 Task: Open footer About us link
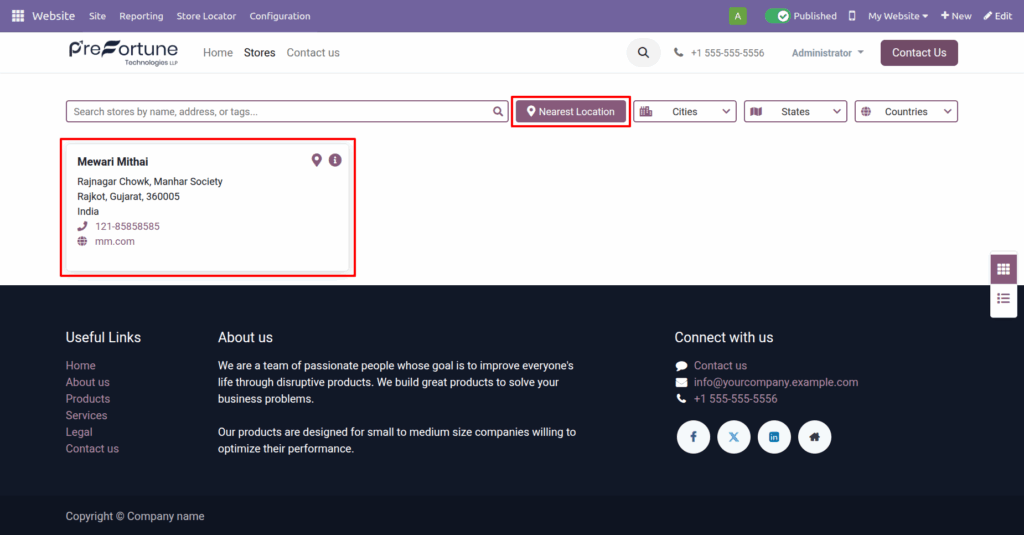pyautogui.click(x=88, y=382)
